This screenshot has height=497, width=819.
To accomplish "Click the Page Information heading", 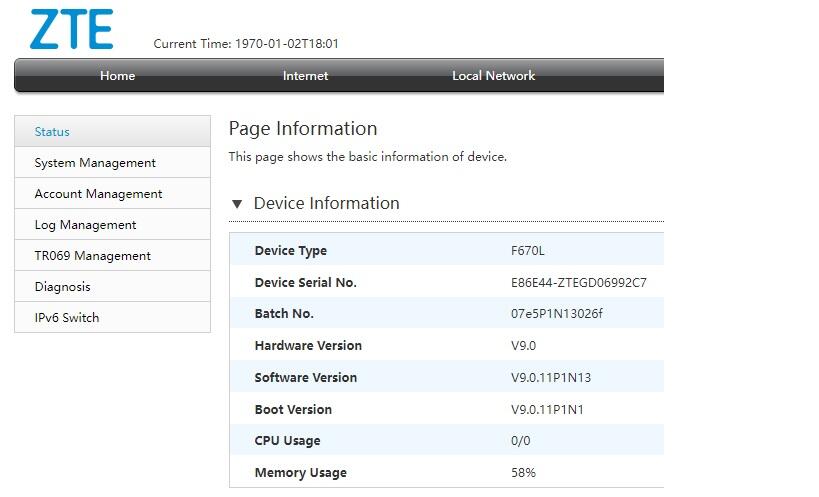I will (303, 129).
